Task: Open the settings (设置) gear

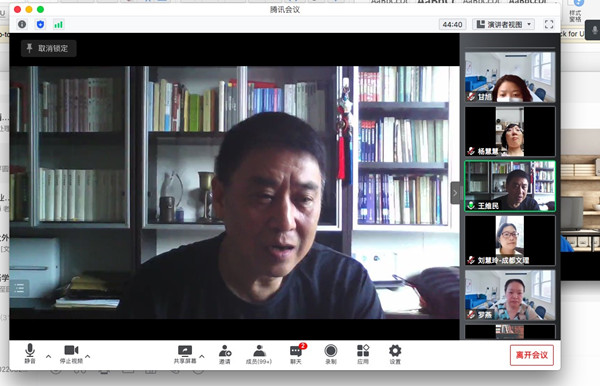Action: coord(395,354)
